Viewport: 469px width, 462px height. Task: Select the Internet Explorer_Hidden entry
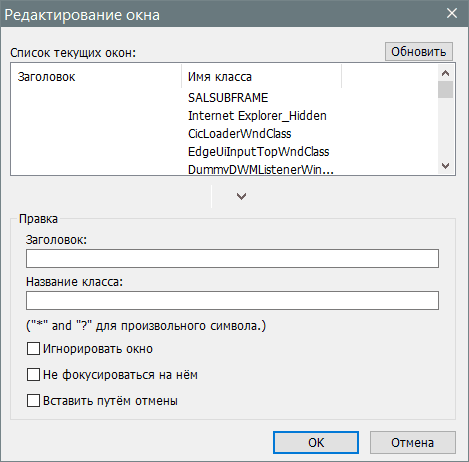(225, 116)
